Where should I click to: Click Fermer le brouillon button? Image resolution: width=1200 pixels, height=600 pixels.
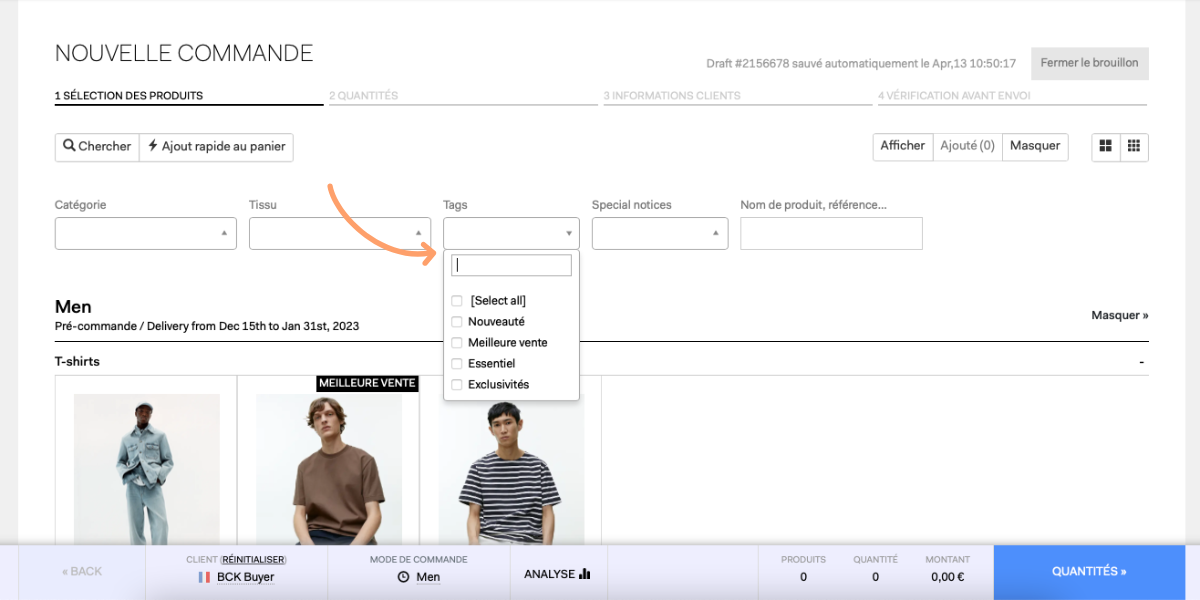[x=1089, y=63]
